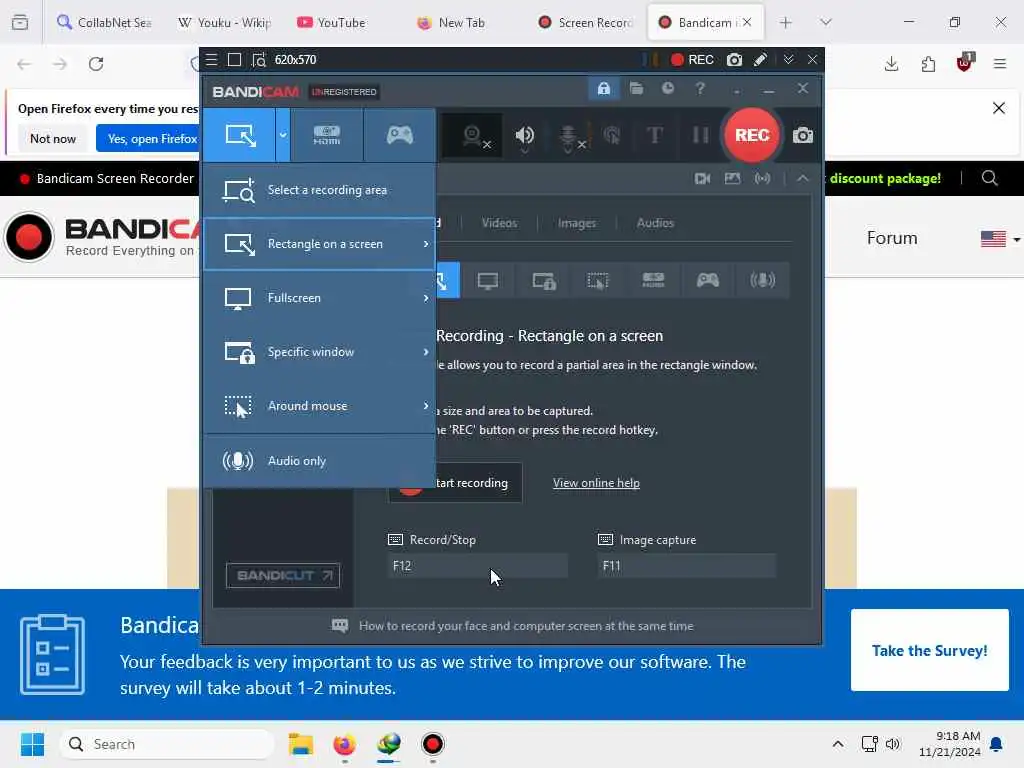Open the drawing pencil tool on capture bar

pos(760,60)
